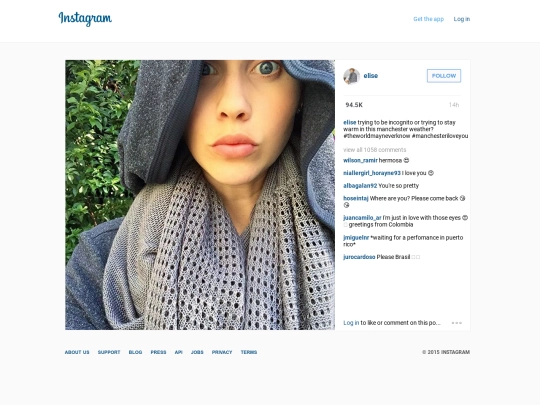Click Log in to like or comment

point(351,323)
